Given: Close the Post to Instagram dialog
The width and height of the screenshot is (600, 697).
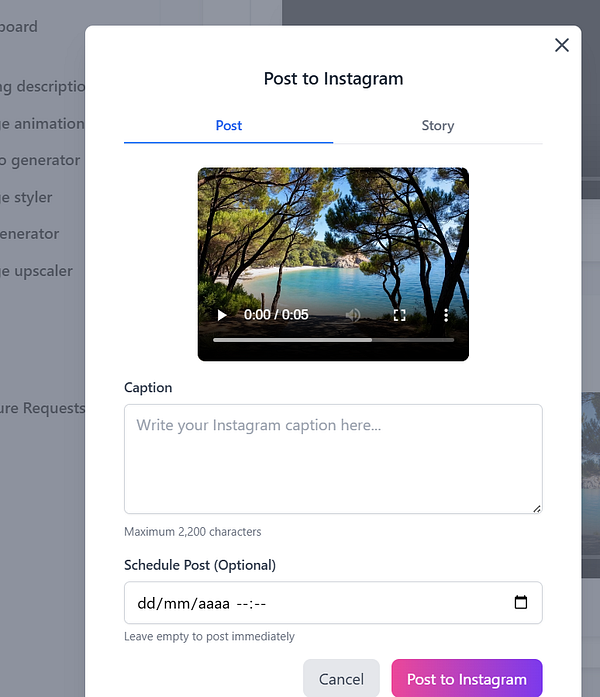Looking at the screenshot, I should 562,45.
